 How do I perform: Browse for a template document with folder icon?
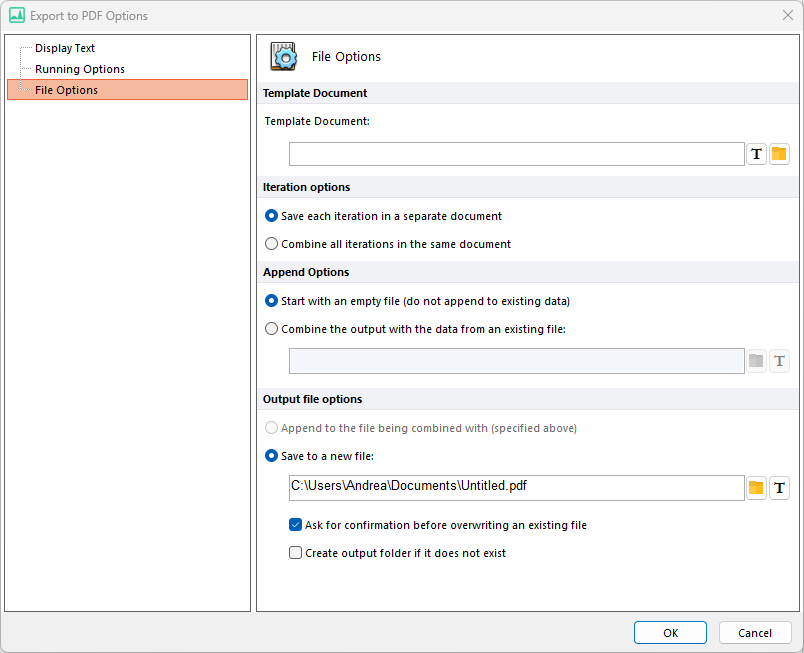click(779, 154)
